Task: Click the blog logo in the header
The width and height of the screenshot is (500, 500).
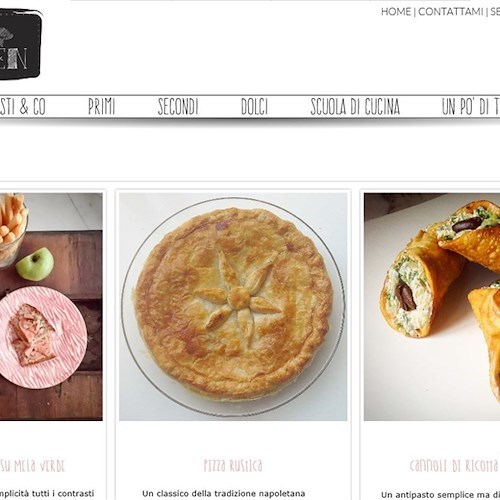Action: click(20, 44)
